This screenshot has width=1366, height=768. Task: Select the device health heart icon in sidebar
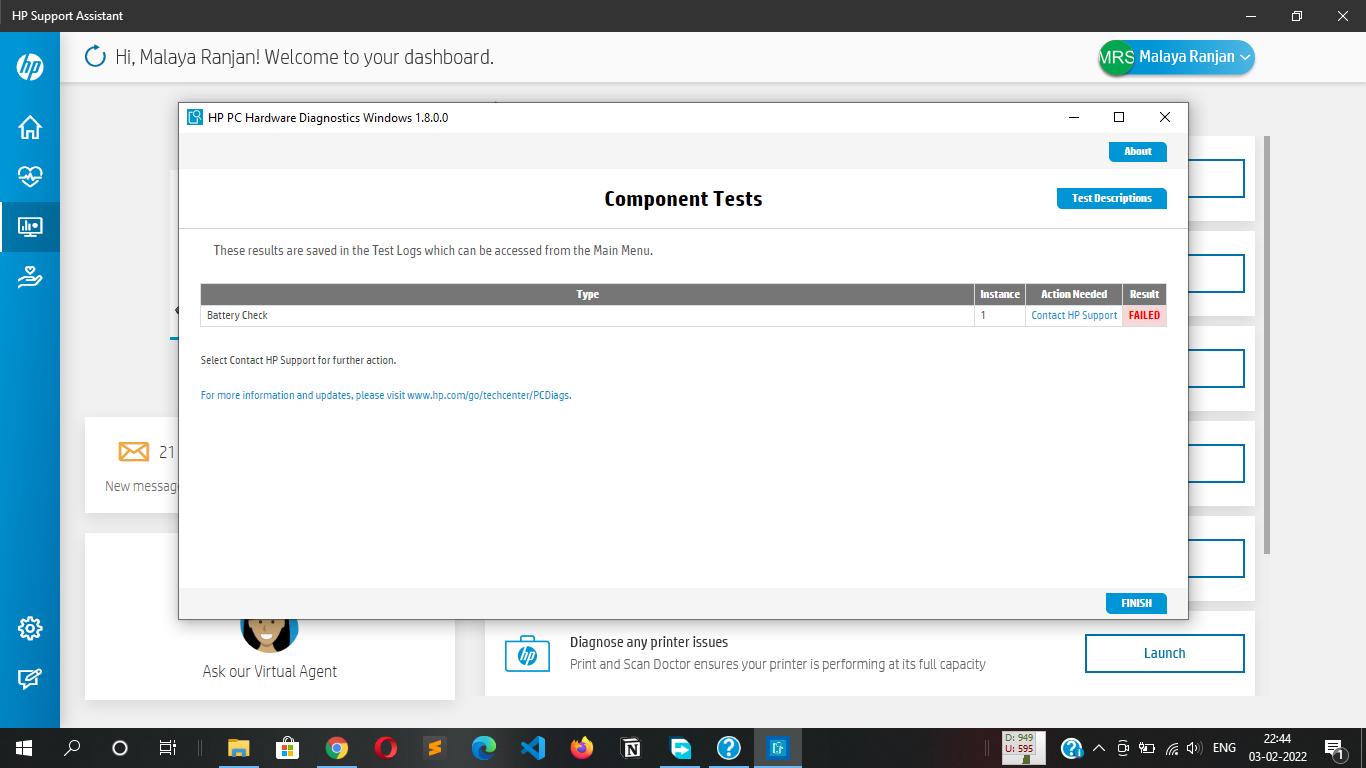29,176
